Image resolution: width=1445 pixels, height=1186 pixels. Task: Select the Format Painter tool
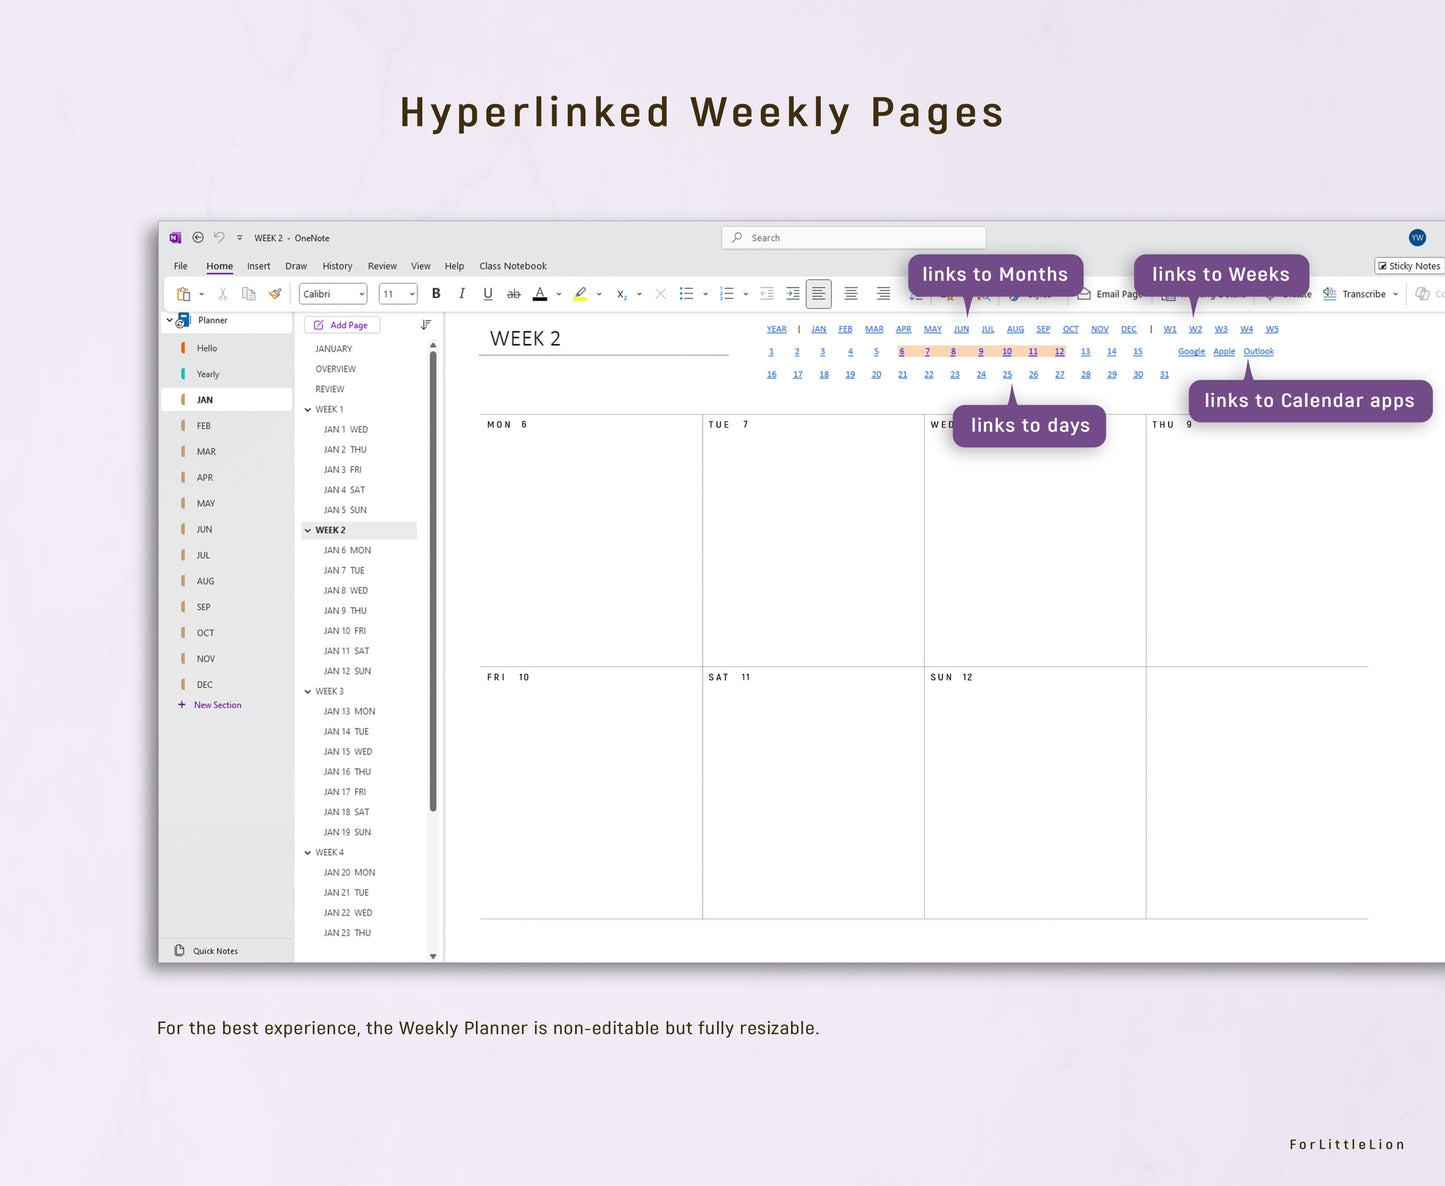[275, 293]
